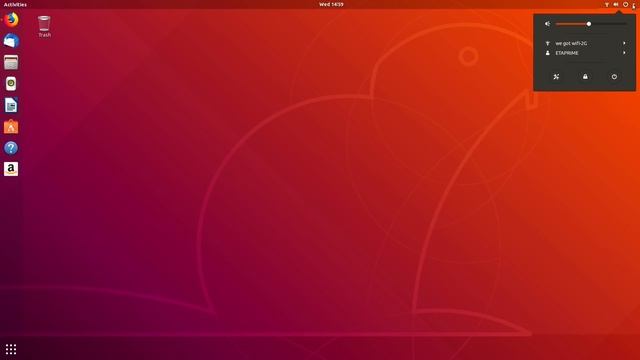The height and width of the screenshot is (360, 640).
Task: Open the Help icon in dock
Action: [x=11, y=148]
